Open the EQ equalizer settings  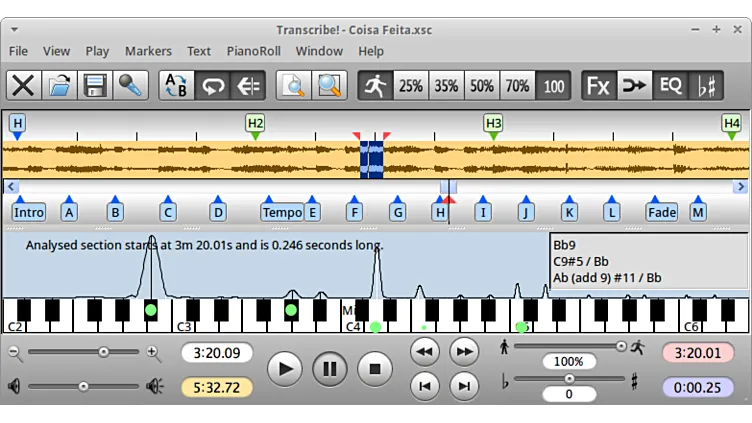coord(670,86)
